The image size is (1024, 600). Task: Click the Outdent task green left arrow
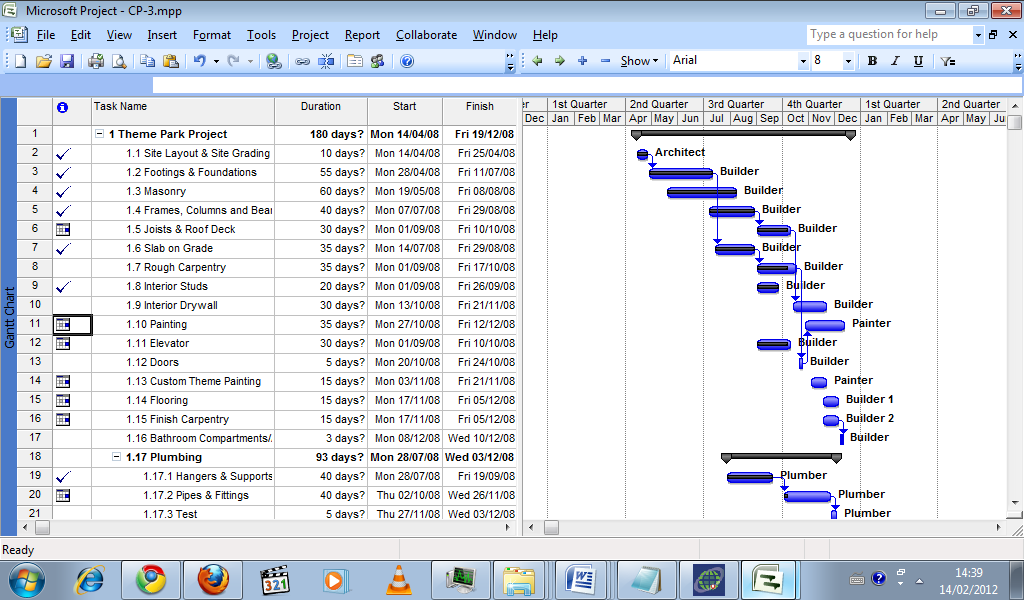click(537, 61)
